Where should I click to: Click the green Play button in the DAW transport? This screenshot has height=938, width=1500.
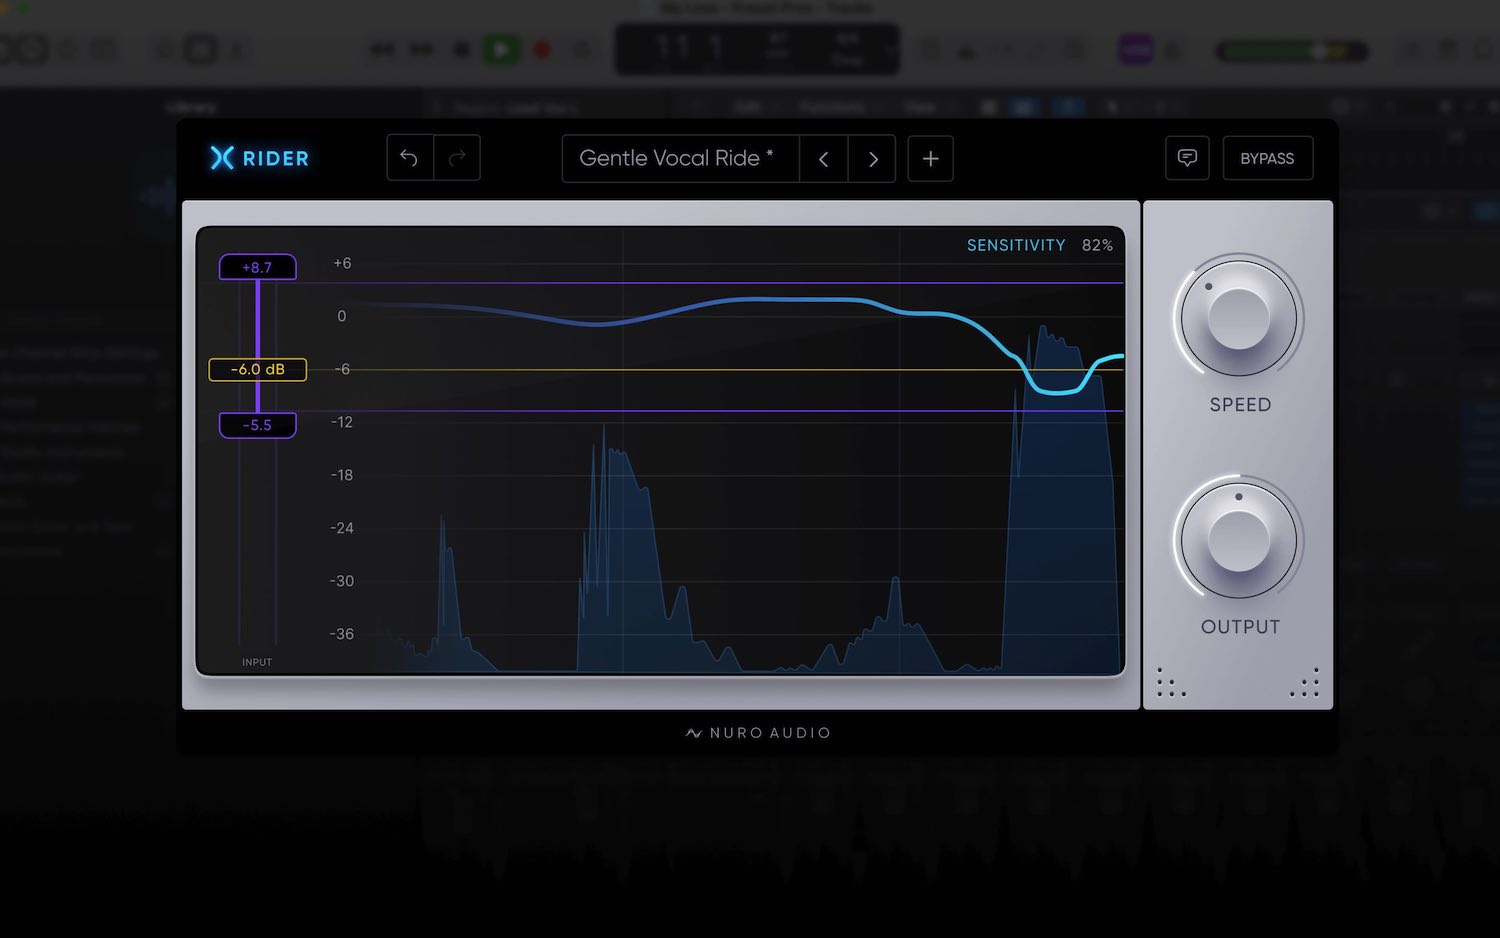(501, 49)
